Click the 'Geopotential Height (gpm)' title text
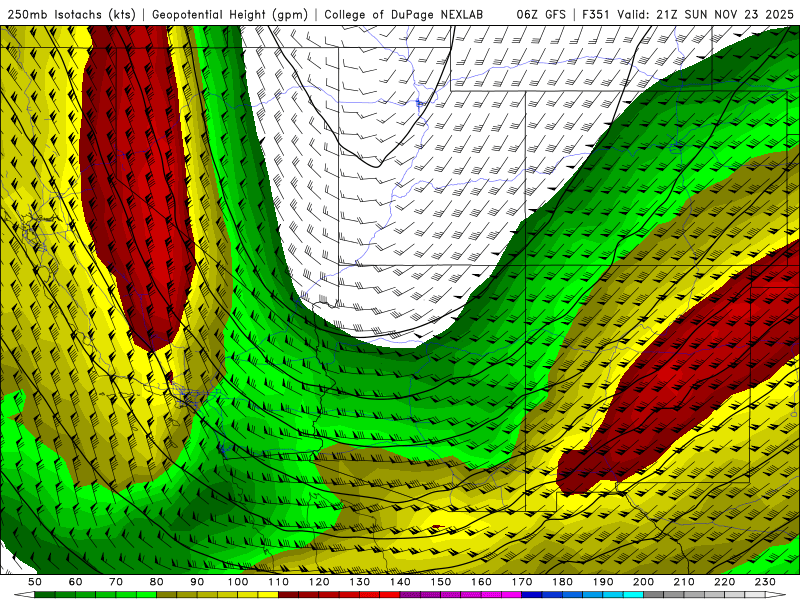Screen dimensions: 800x600 [230, 14]
